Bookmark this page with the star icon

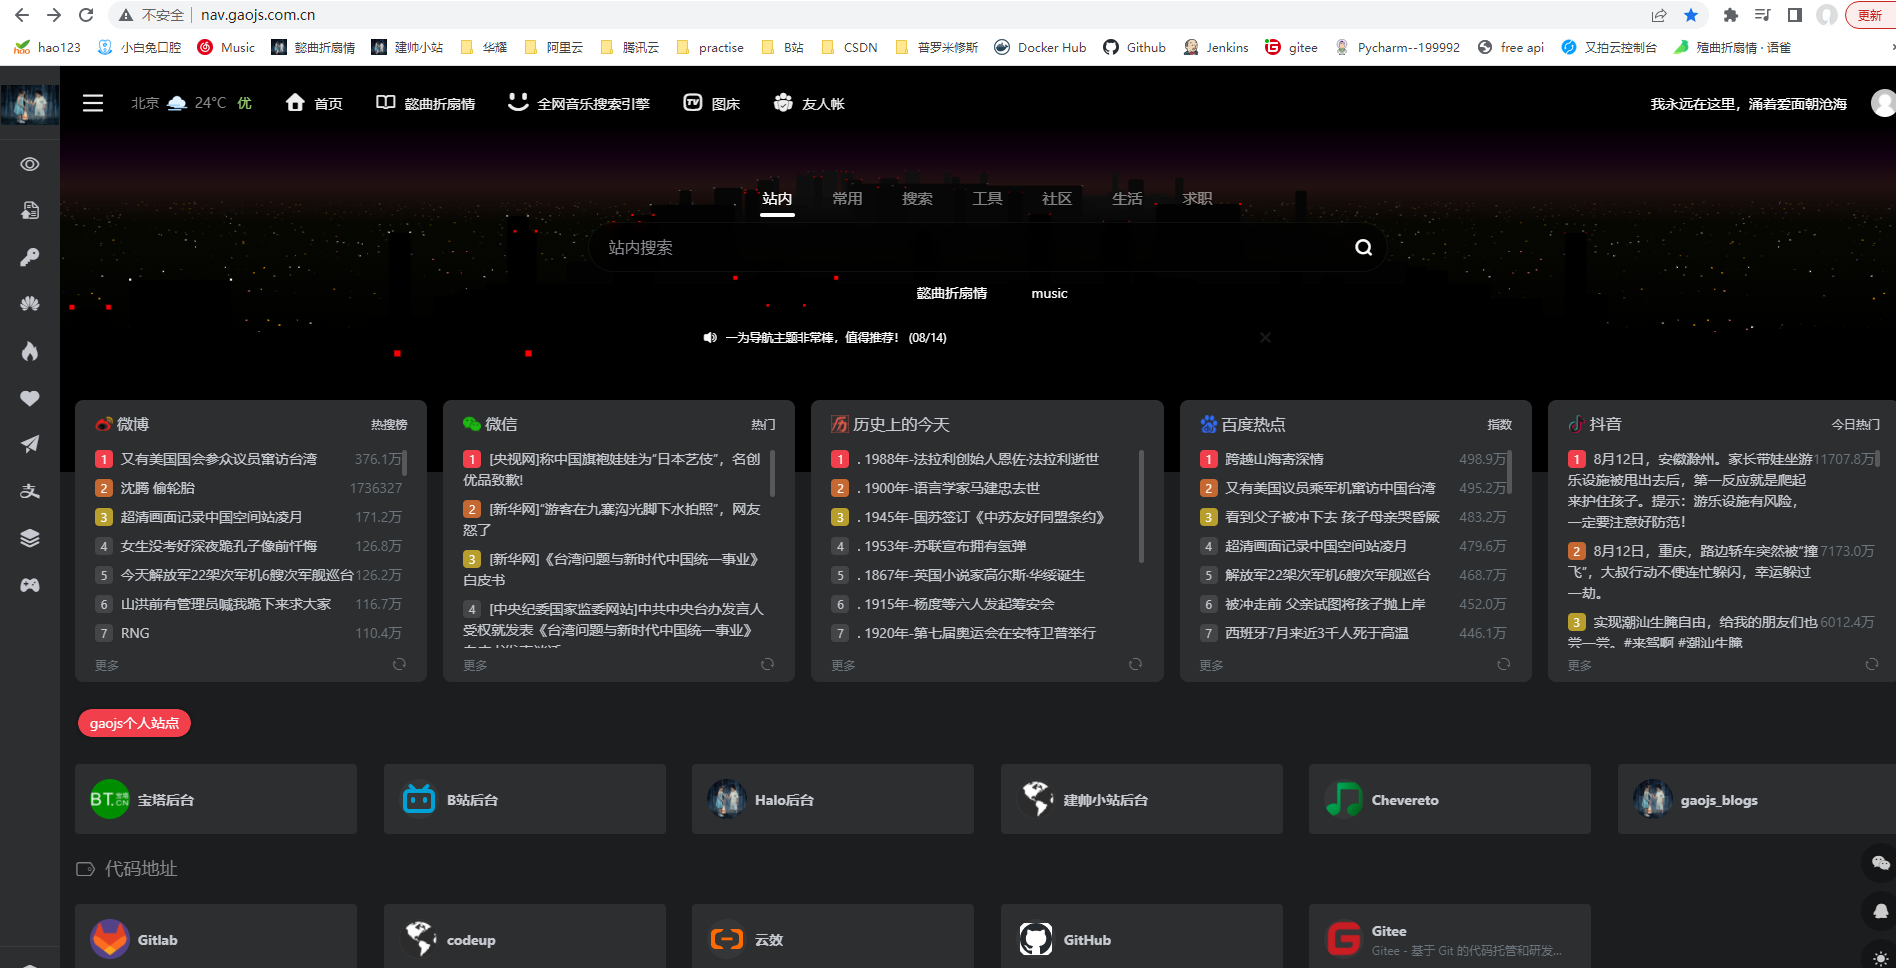1691,15
